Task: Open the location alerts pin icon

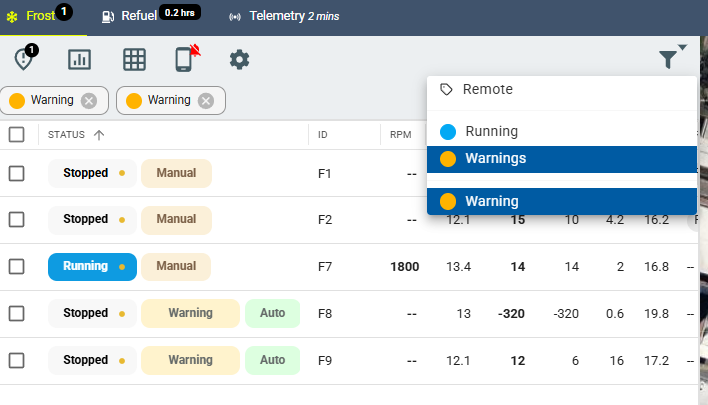Action: click(24, 59)
